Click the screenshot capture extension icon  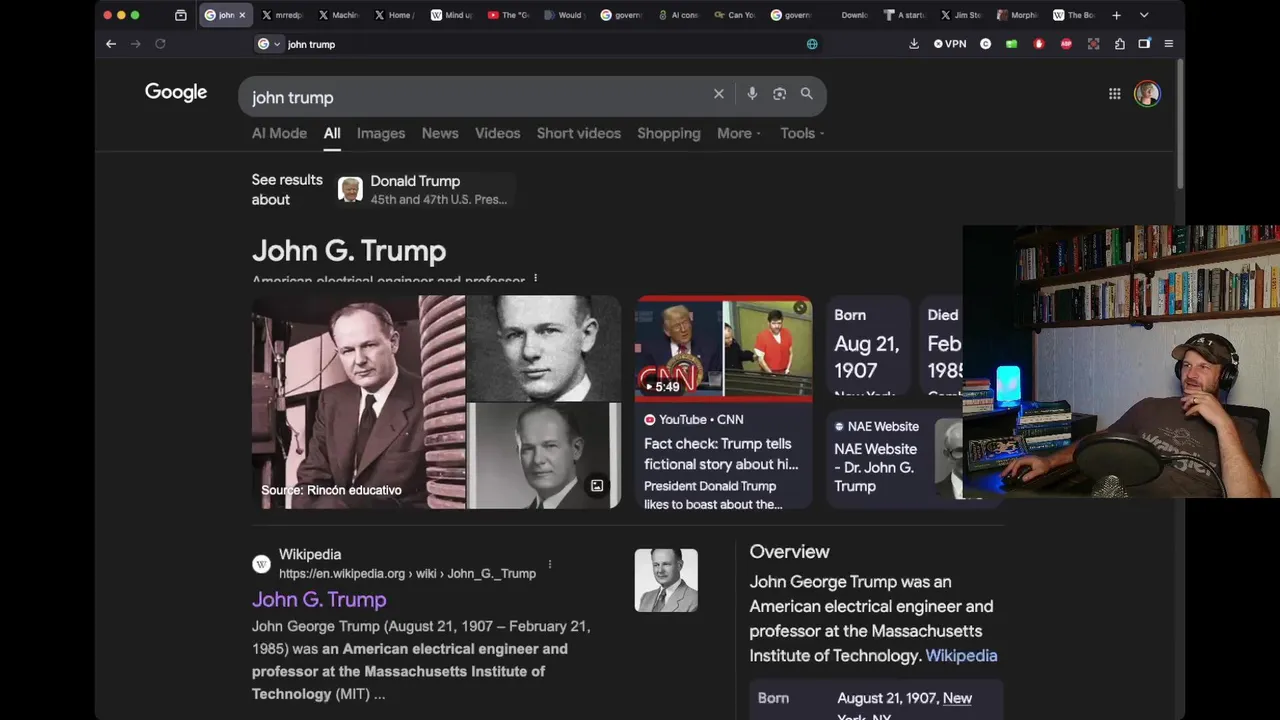coord(1093,44)
